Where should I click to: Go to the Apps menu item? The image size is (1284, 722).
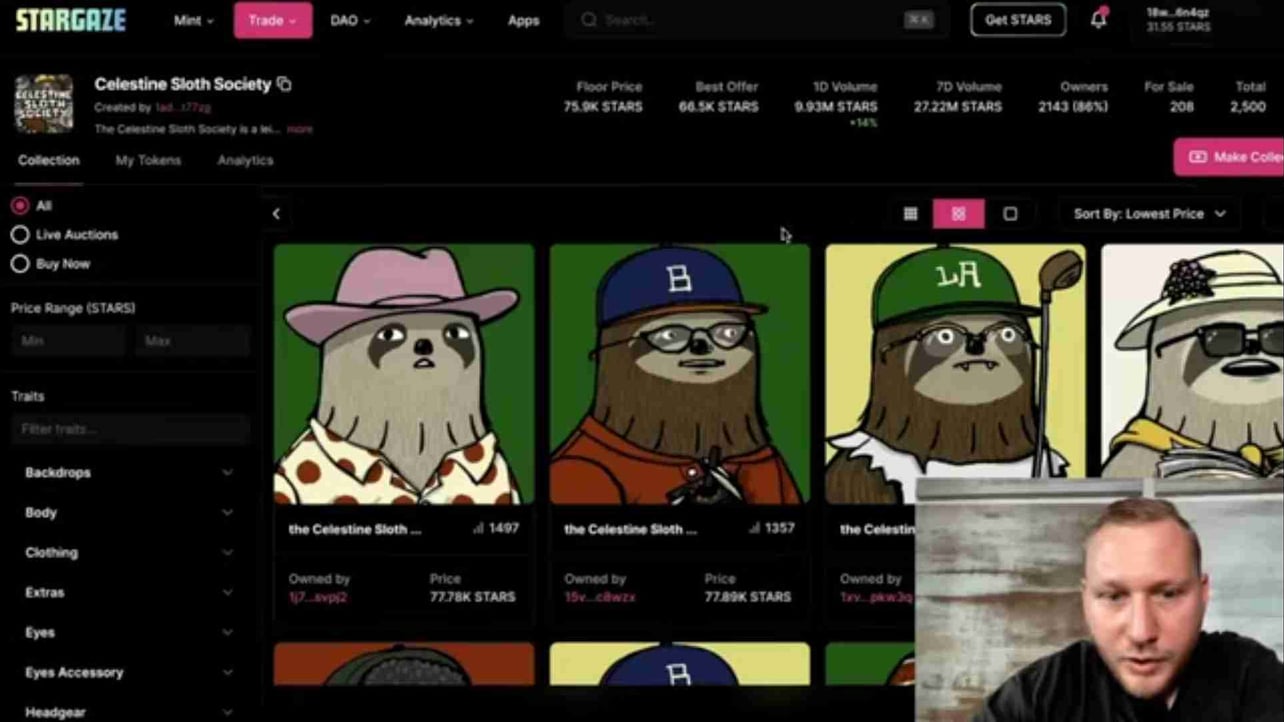click(523, 20)
